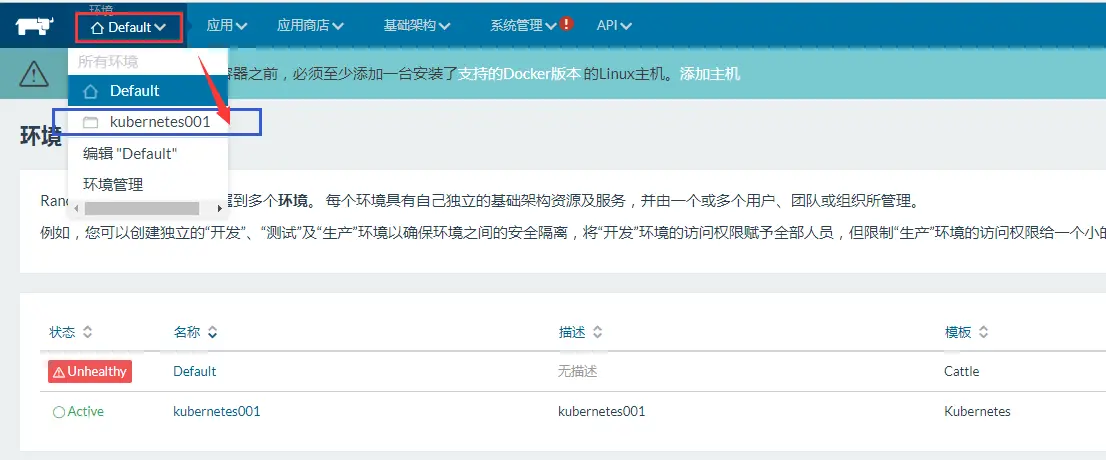Open the API menu
The width and height of the screenshot is (1106, 460).
[x=614, y=25]
